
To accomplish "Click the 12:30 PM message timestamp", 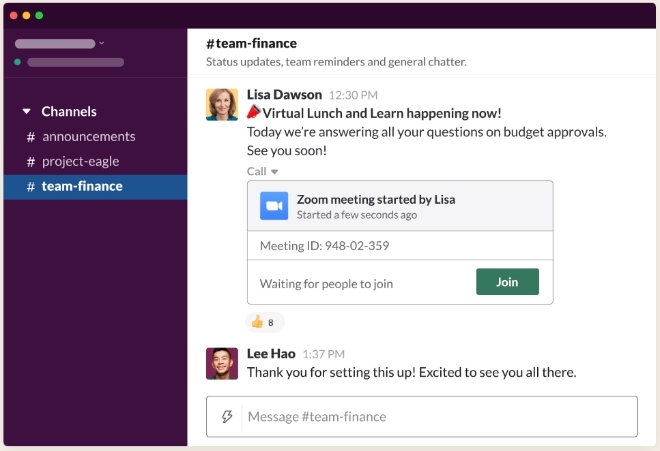I will pos(353,96).
